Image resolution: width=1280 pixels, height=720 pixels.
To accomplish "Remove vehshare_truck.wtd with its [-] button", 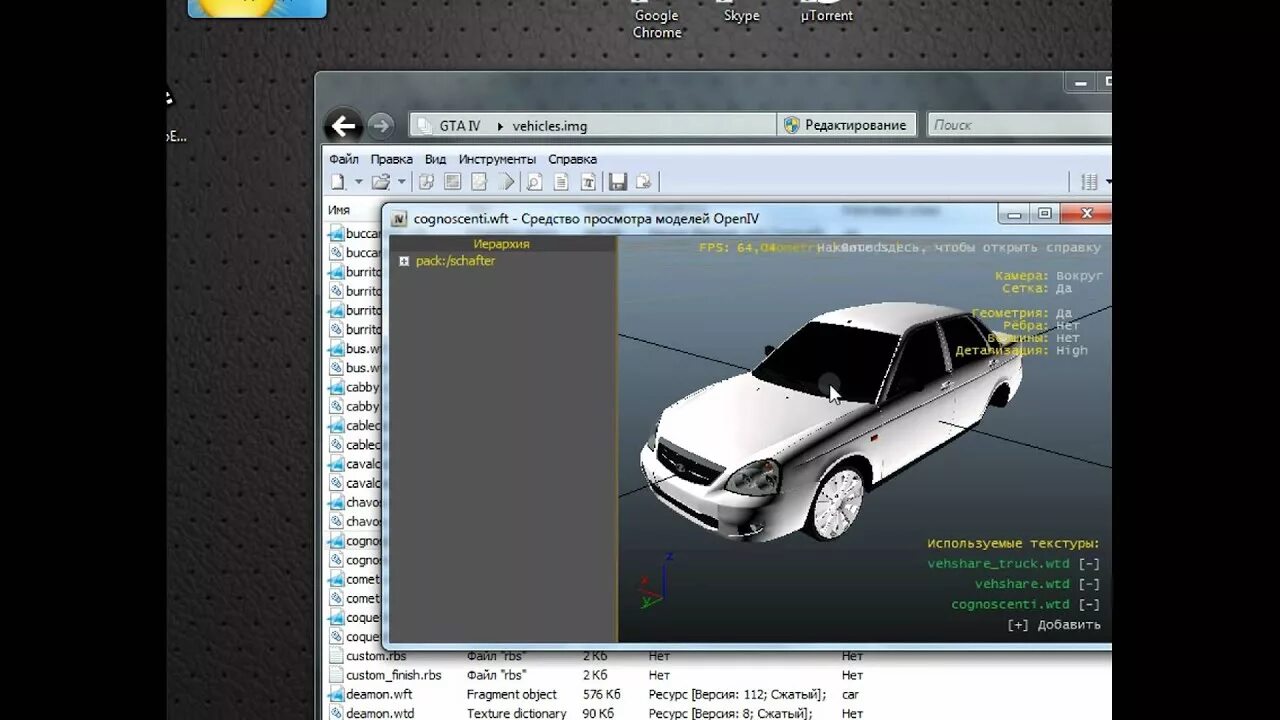I will click(x=1089, y=564).
